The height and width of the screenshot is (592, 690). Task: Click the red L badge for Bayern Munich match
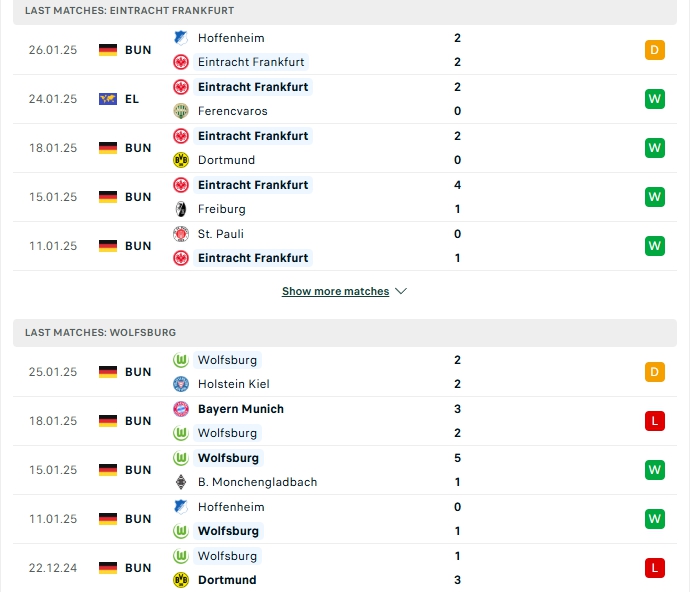tap(654, 421)
